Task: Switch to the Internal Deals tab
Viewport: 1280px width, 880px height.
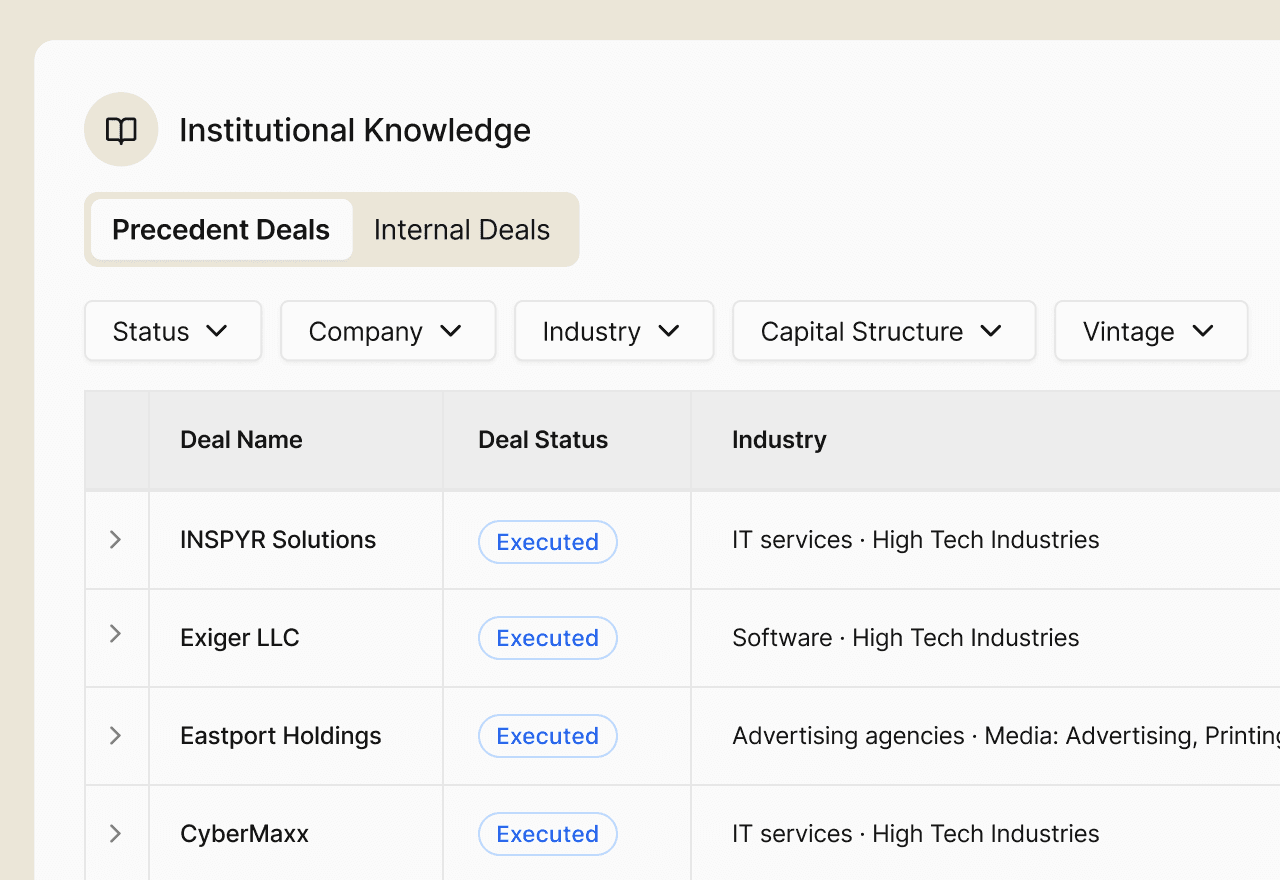Action: (x=462, y=230)
